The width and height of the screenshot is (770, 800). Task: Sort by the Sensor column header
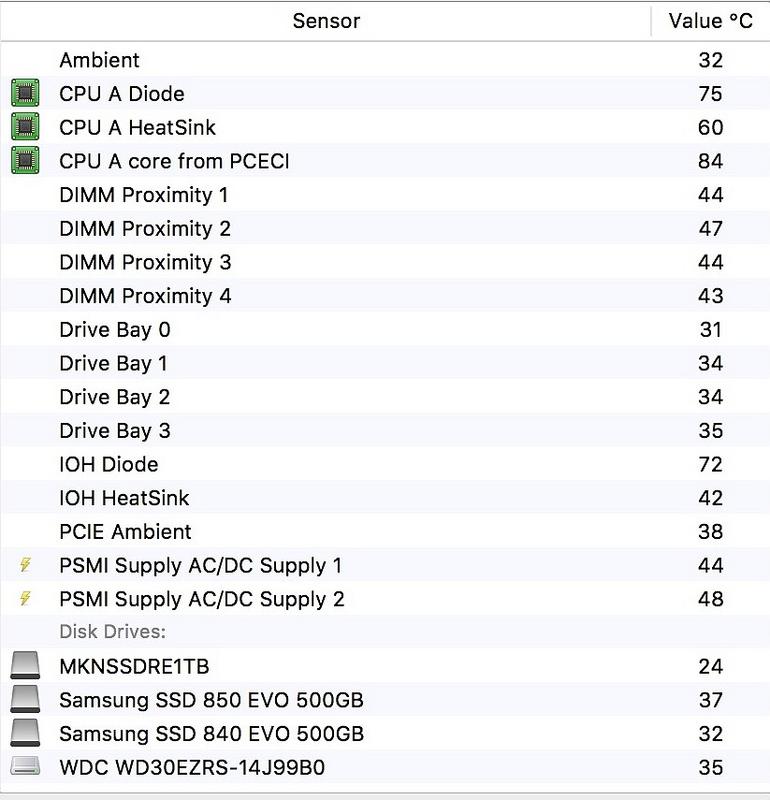point(326,21)
